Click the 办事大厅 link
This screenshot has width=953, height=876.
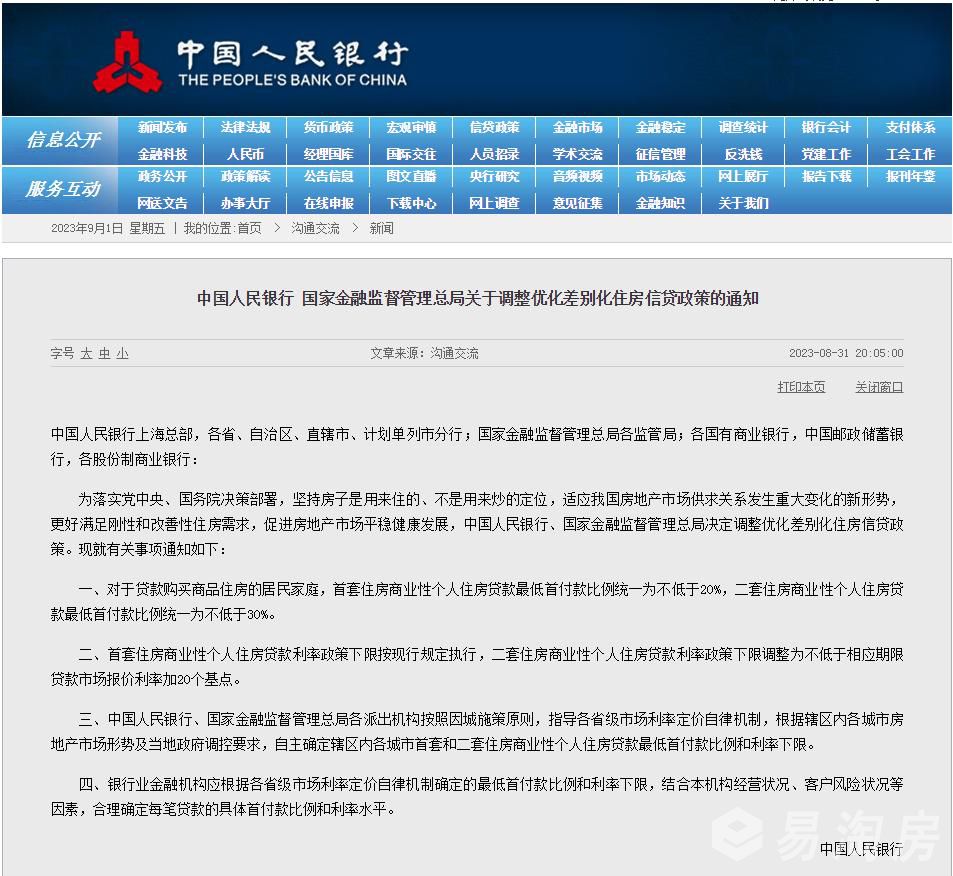[x=246, y=203]
